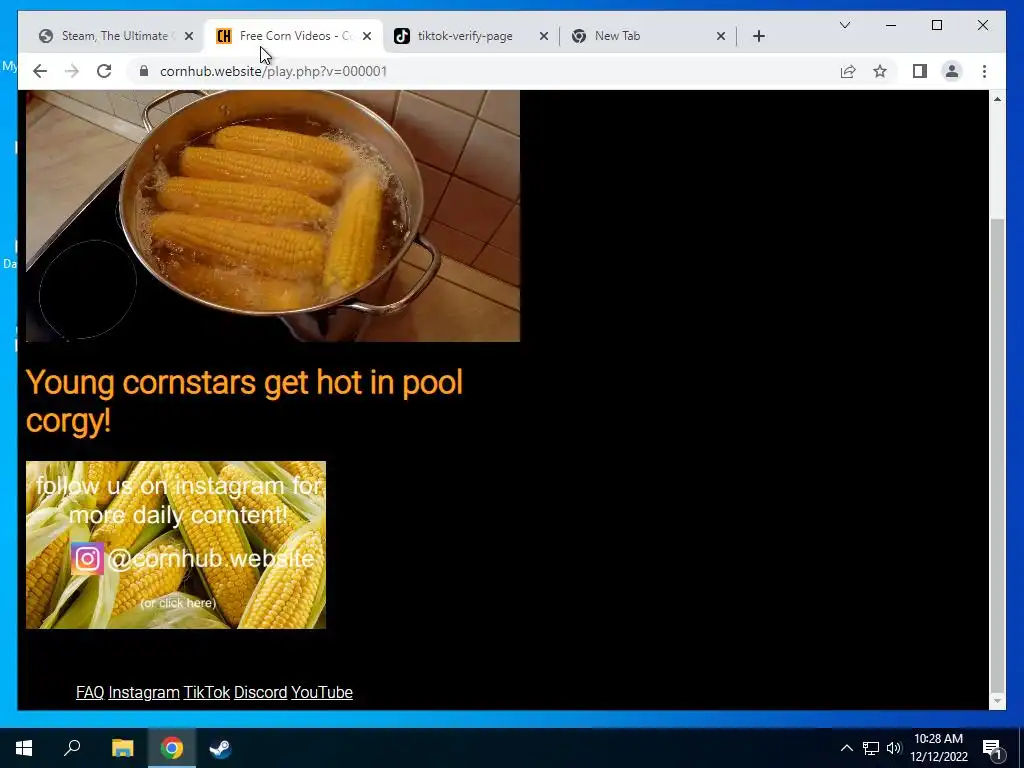Click the Chrome taskbar icon

[x=172, y=748]
